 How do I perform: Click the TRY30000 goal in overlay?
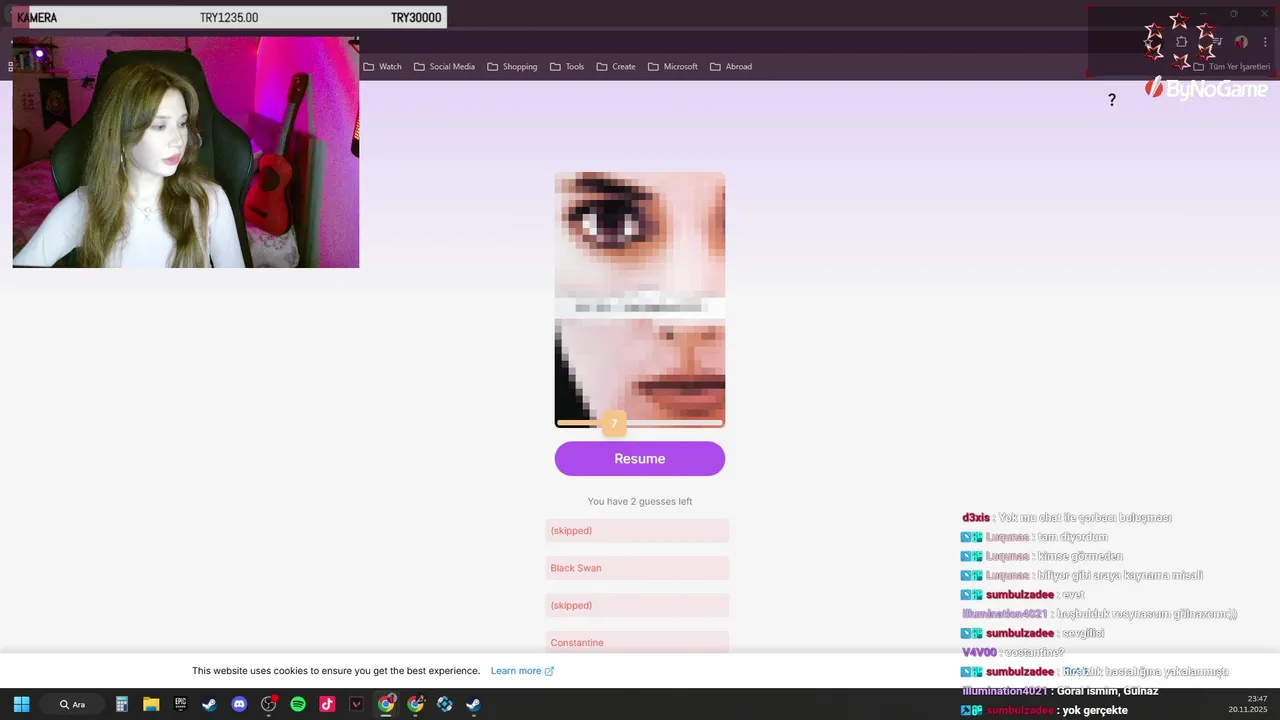coord(416,18)
